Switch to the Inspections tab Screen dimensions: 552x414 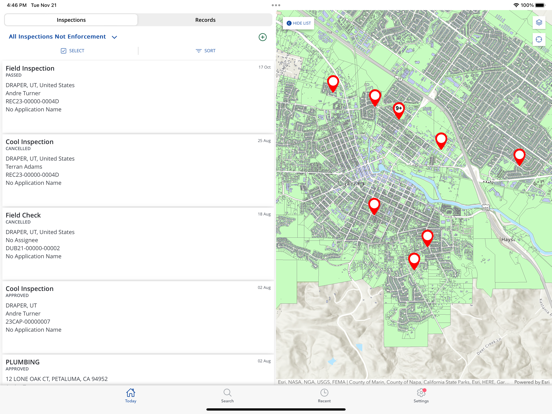coord(71,20)
